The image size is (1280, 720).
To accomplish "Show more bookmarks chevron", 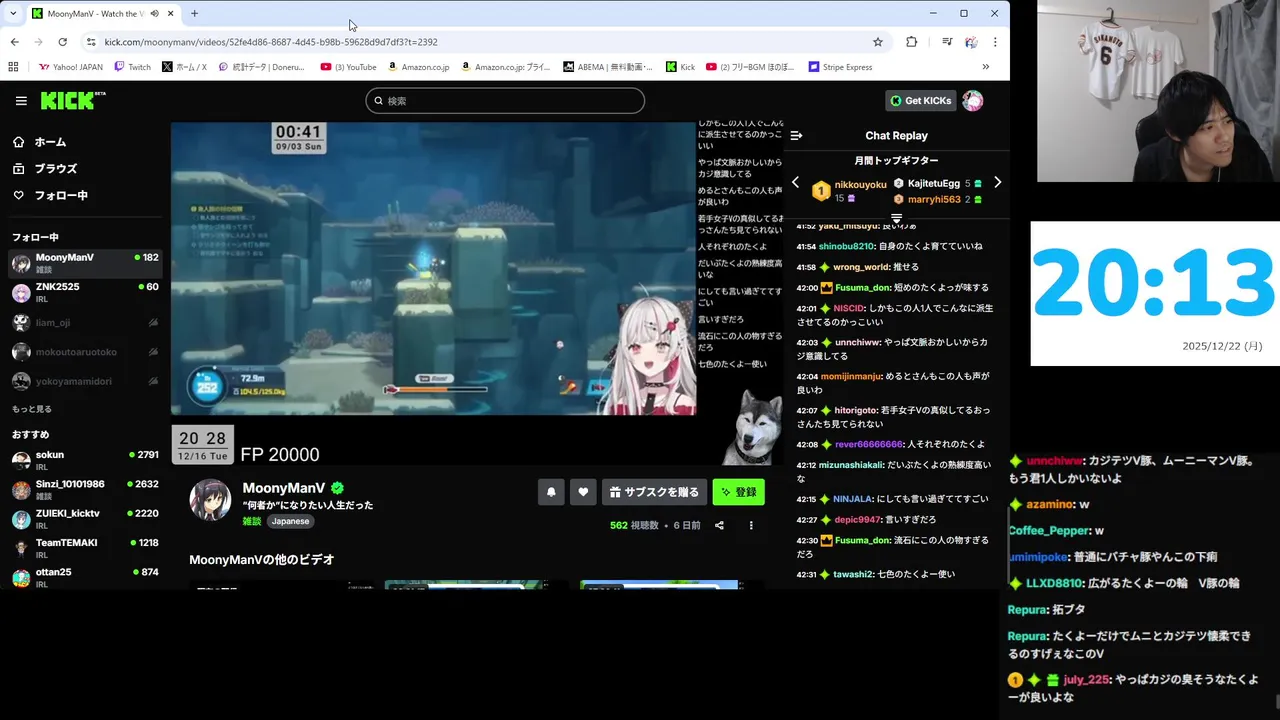I will [986, 67].
